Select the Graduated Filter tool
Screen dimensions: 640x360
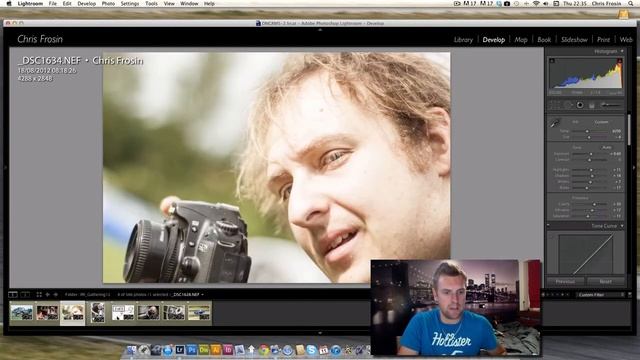592,105
